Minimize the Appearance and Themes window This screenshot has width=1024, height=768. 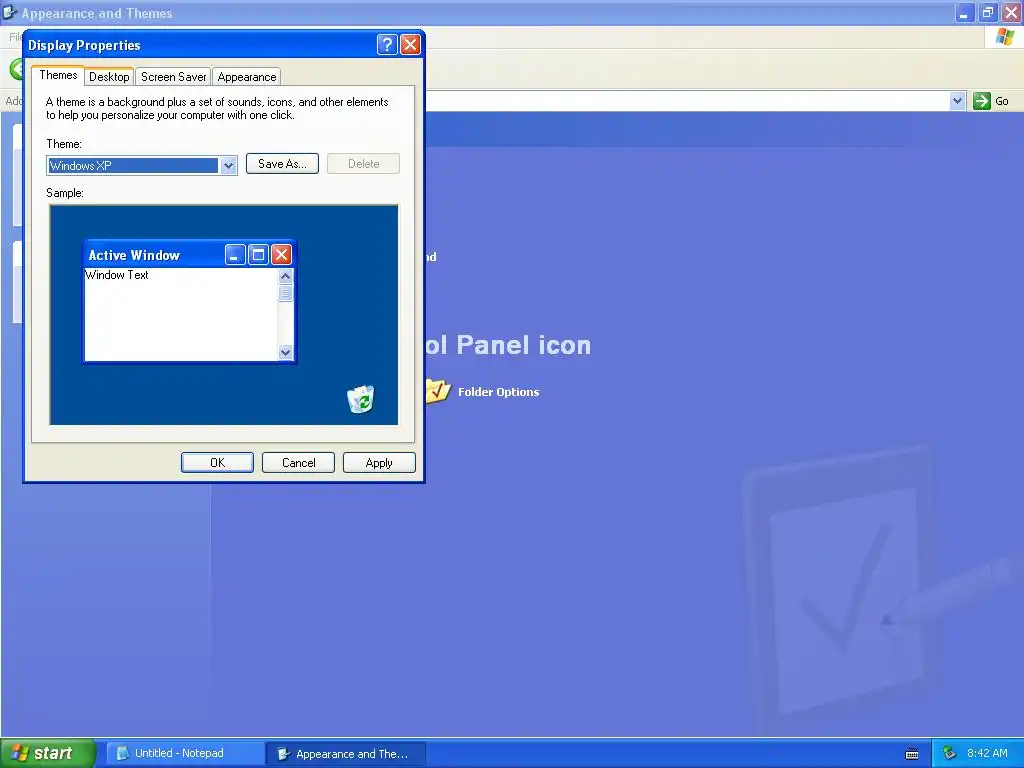[x=964, y=12]
